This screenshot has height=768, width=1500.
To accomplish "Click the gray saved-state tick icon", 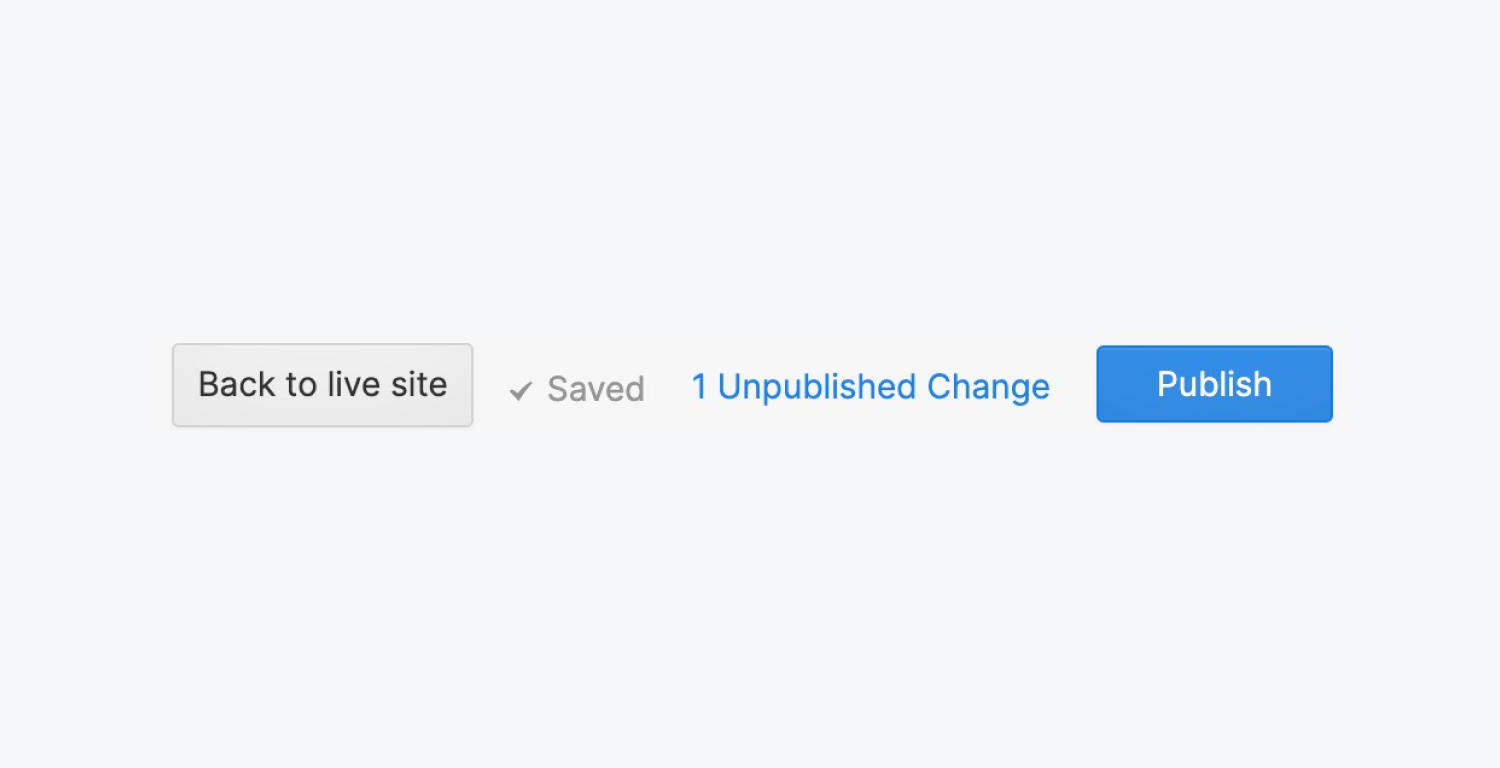I will [x=520, y=391].
